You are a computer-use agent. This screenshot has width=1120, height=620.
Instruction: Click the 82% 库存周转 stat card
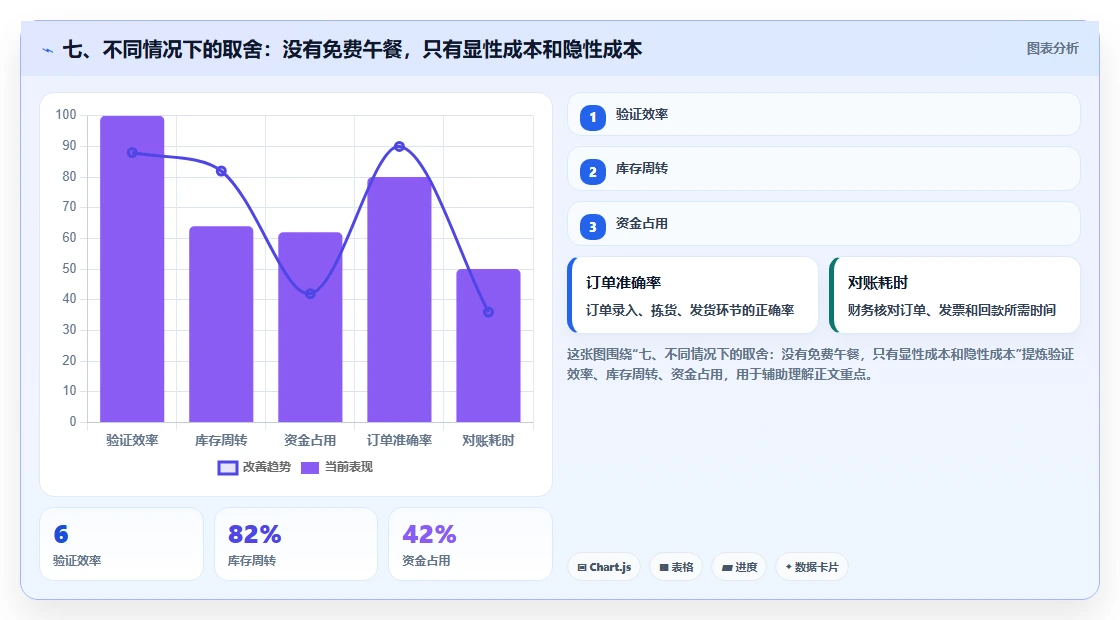click(296, 544)
